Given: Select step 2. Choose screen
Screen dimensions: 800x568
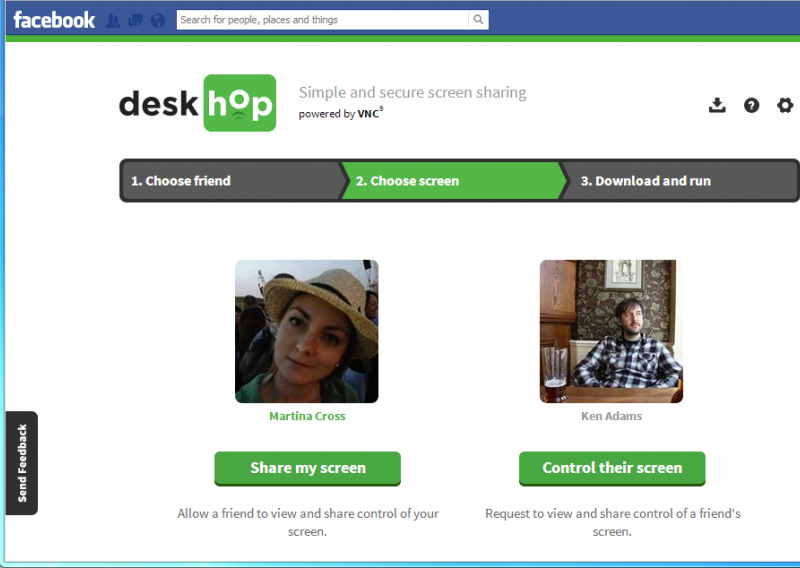Looking at the screenshot, I should click(454, 181).
